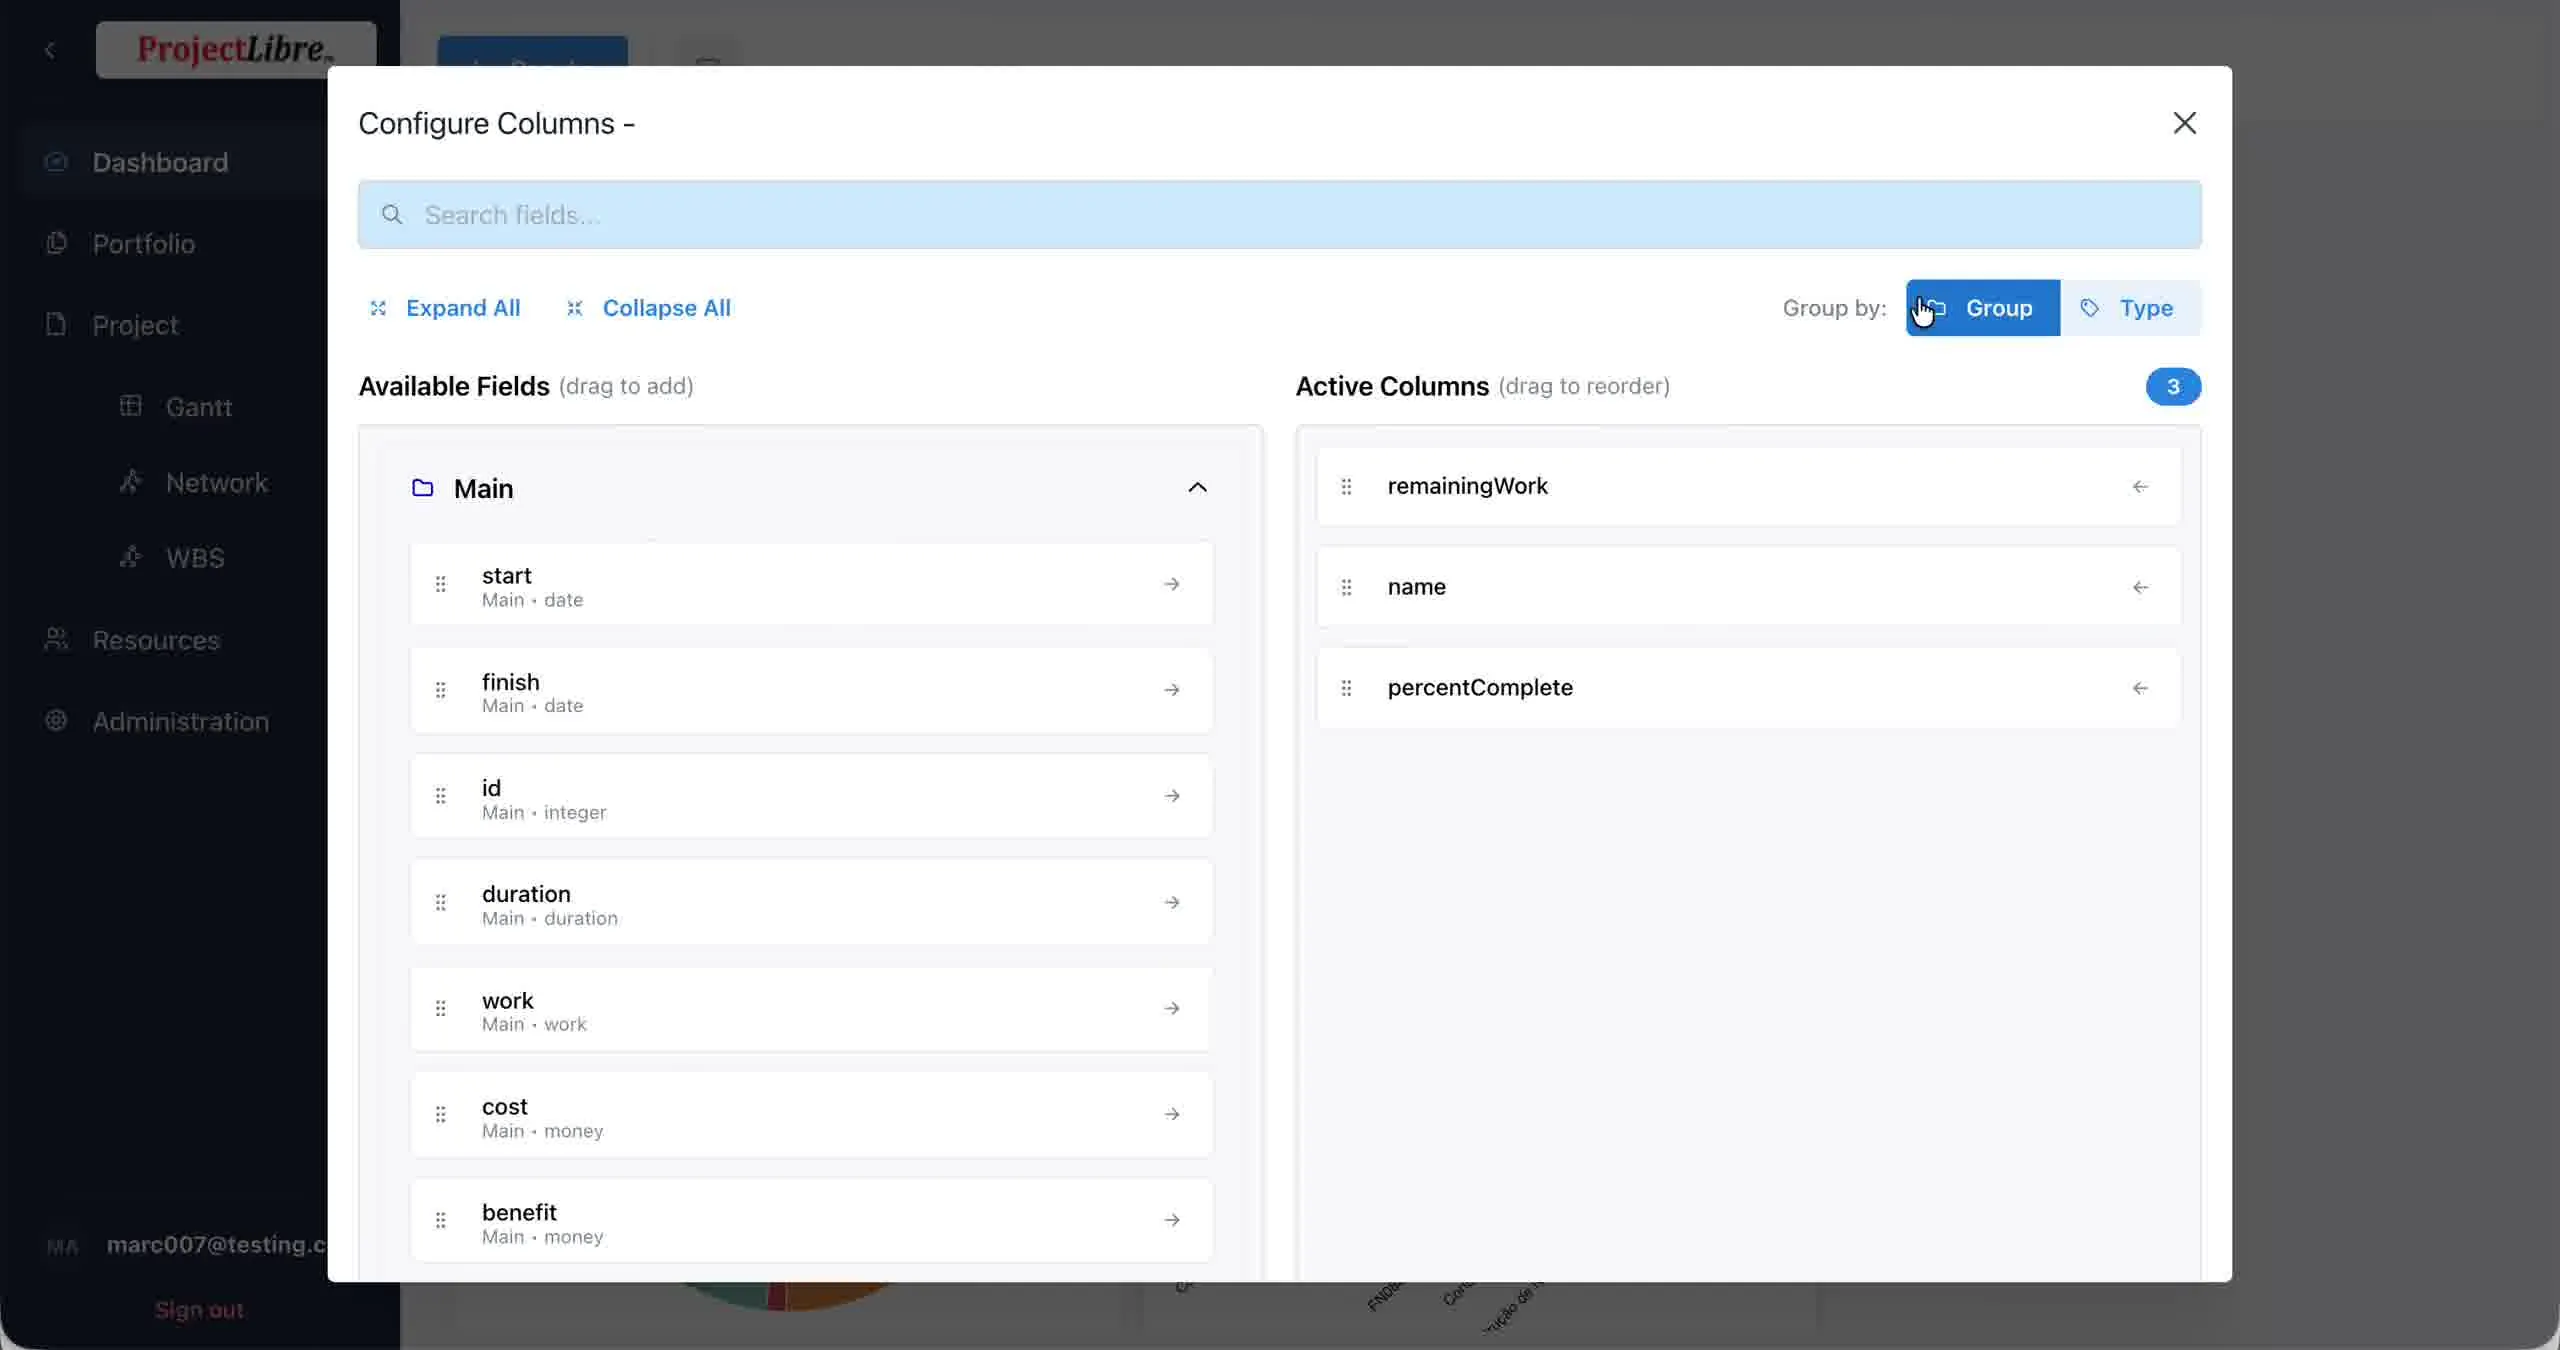
Task: Grab the drag handle of percentComplete
Action: pos(1346,688)
